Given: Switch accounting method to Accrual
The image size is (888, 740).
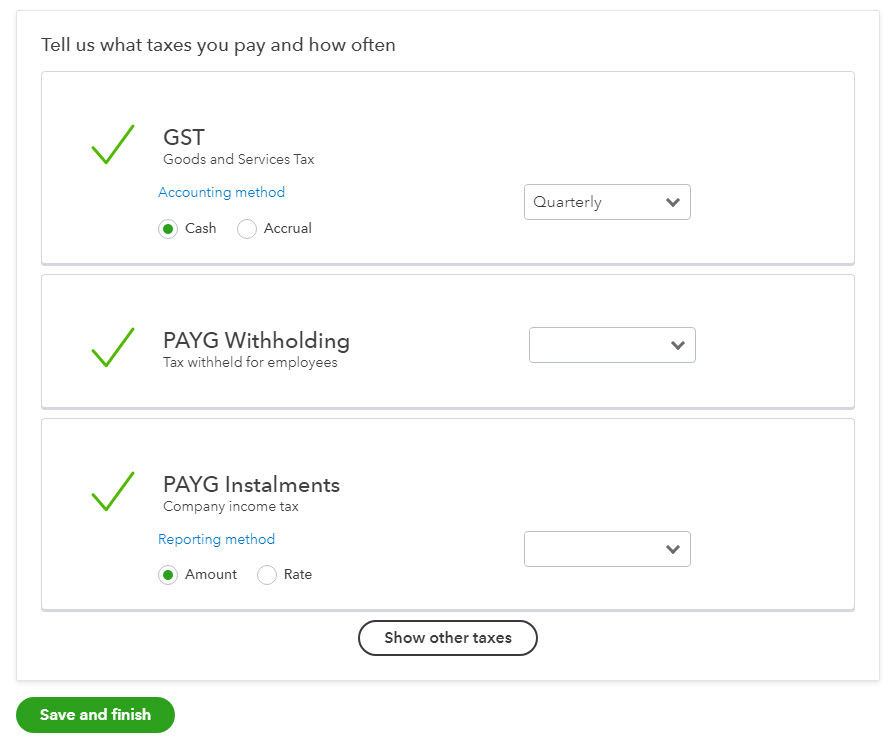Looking at the screenshot, I should [247, 229].
